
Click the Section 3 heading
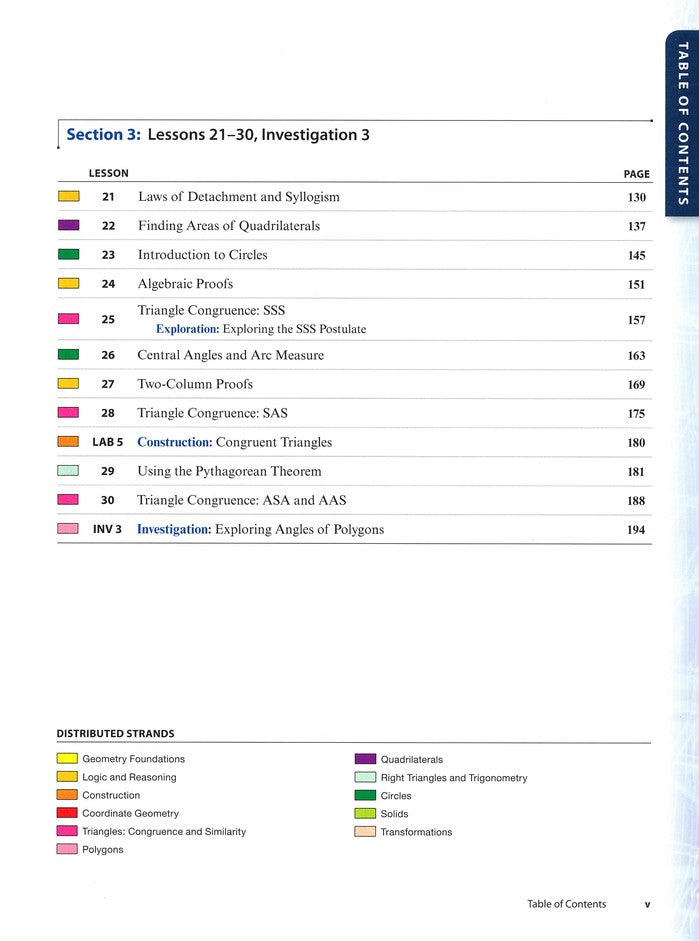pyautogui.click(x=217, y=134)
